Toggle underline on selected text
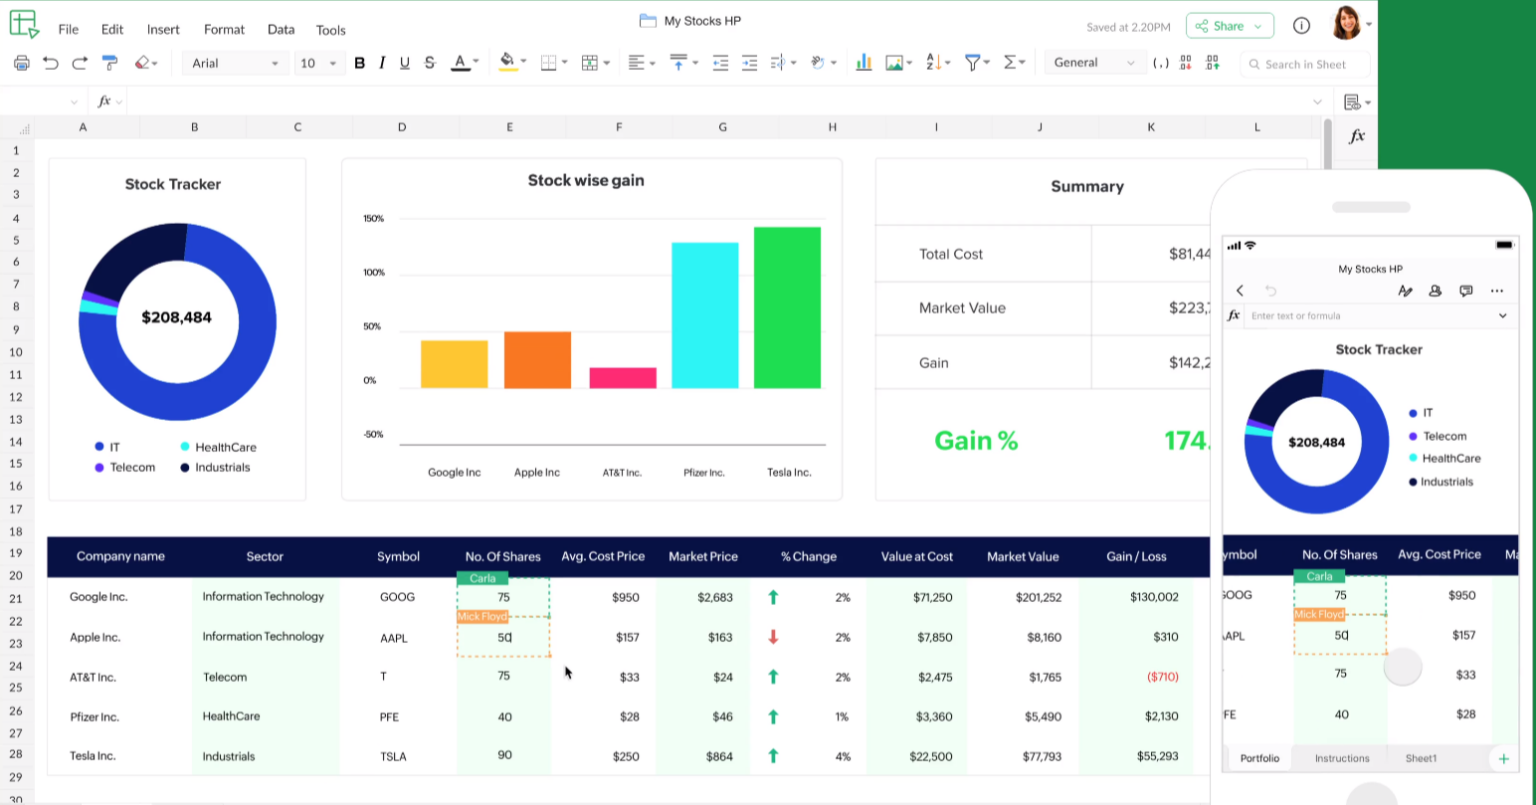This screenshot has height=805, width=1536. (x=404, y=63)
